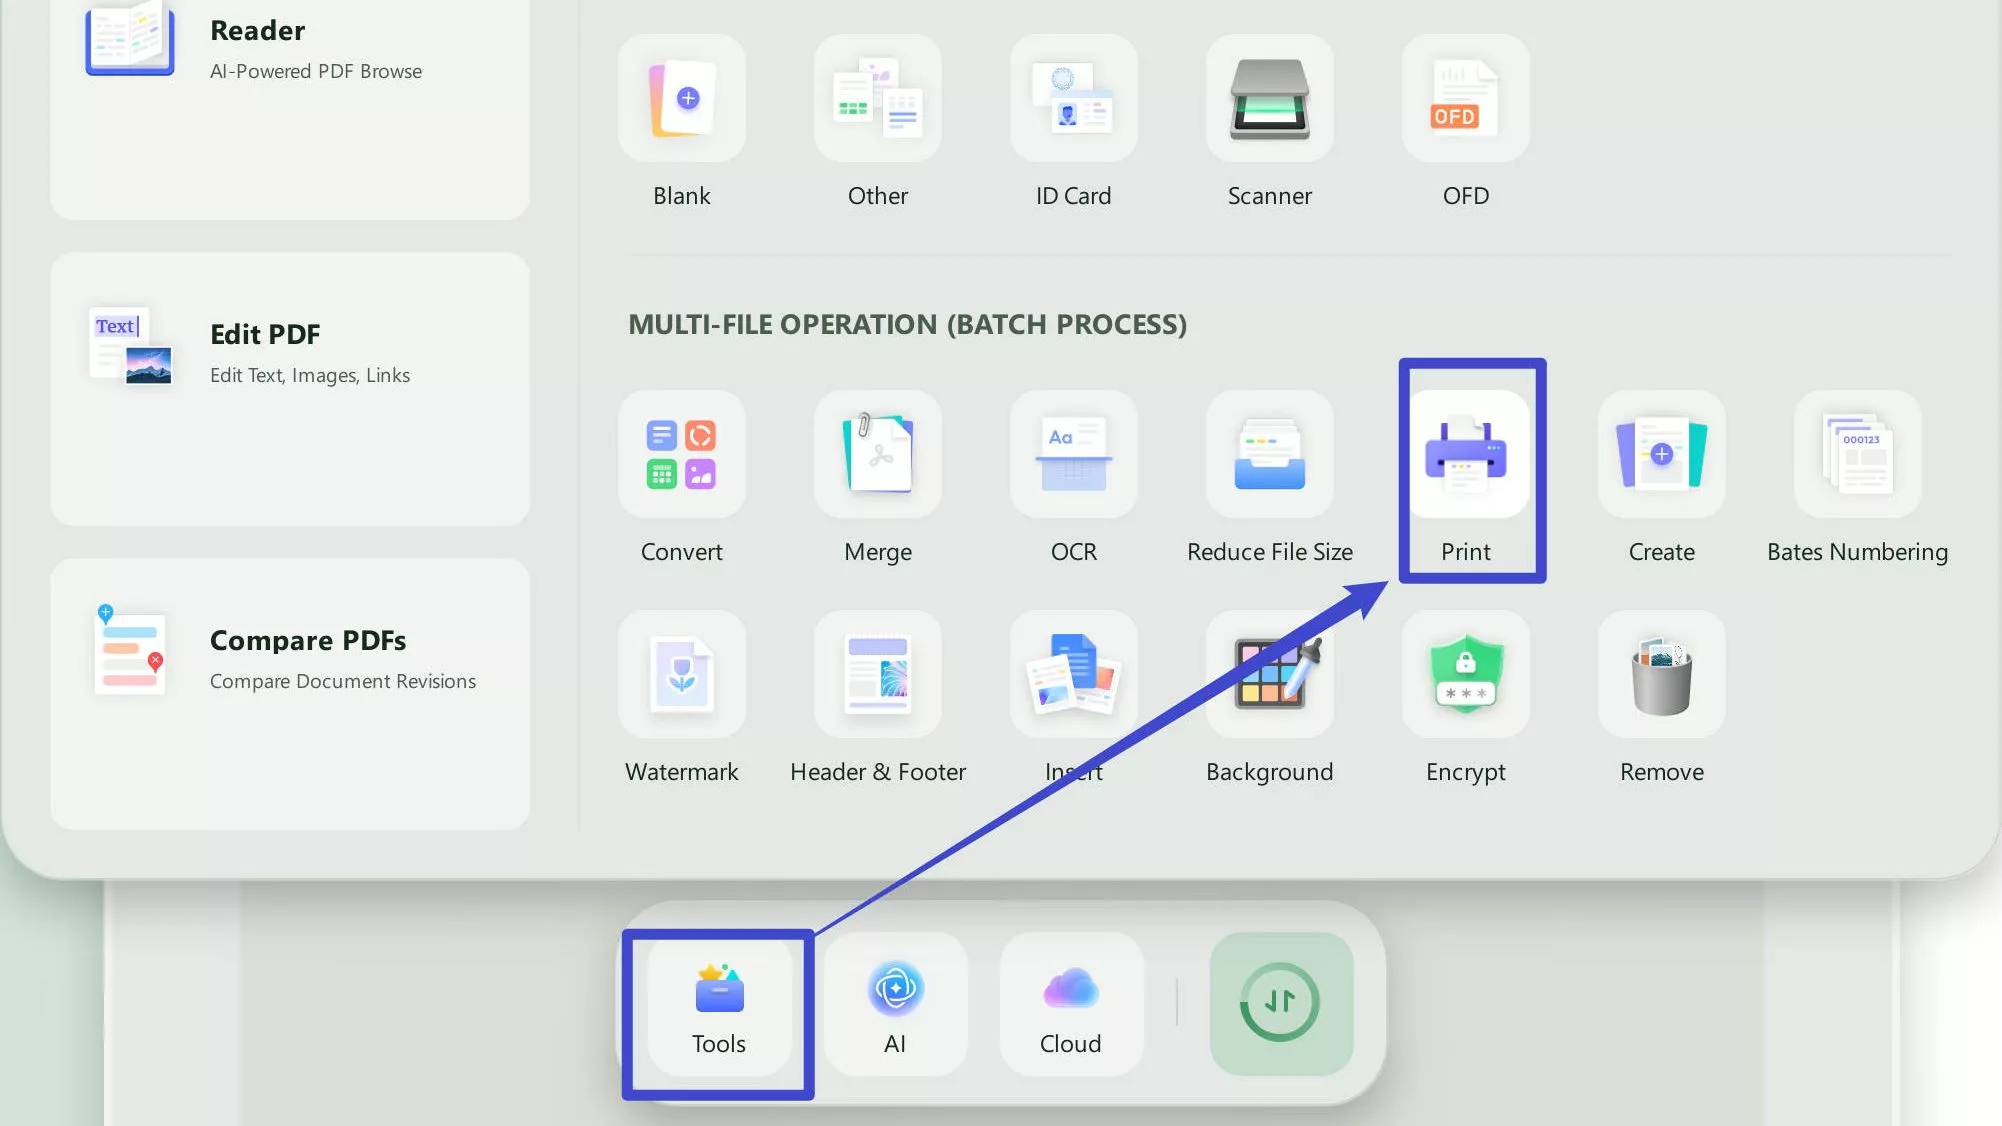Open the Background tool
This screenshot has width=2002, height=1126.
pos(1269,675)
